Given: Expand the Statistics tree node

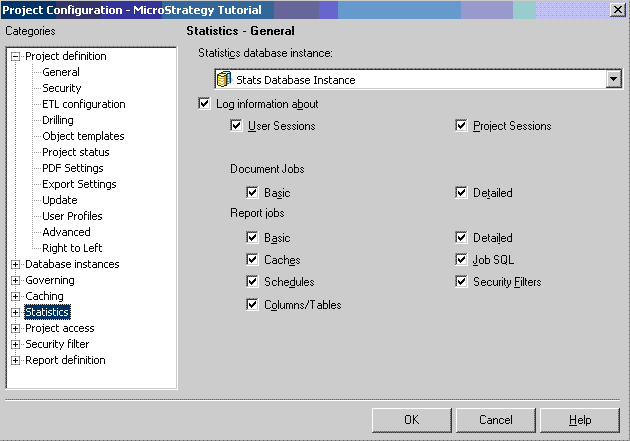Looking at the screenshot, I should (15, 312).
